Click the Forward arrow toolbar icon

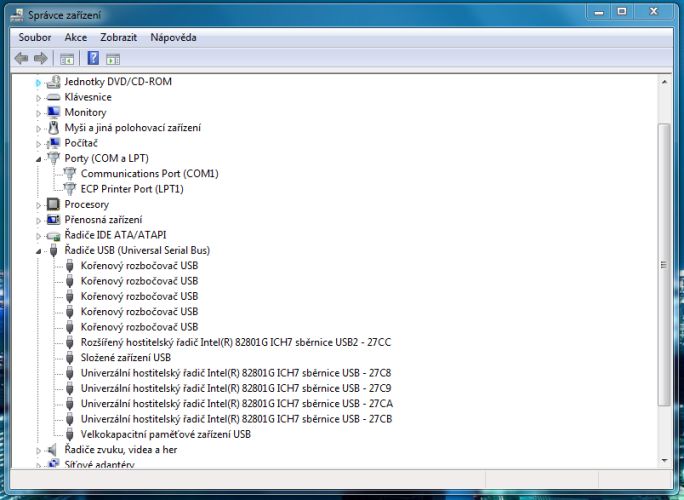pos(41,58)
